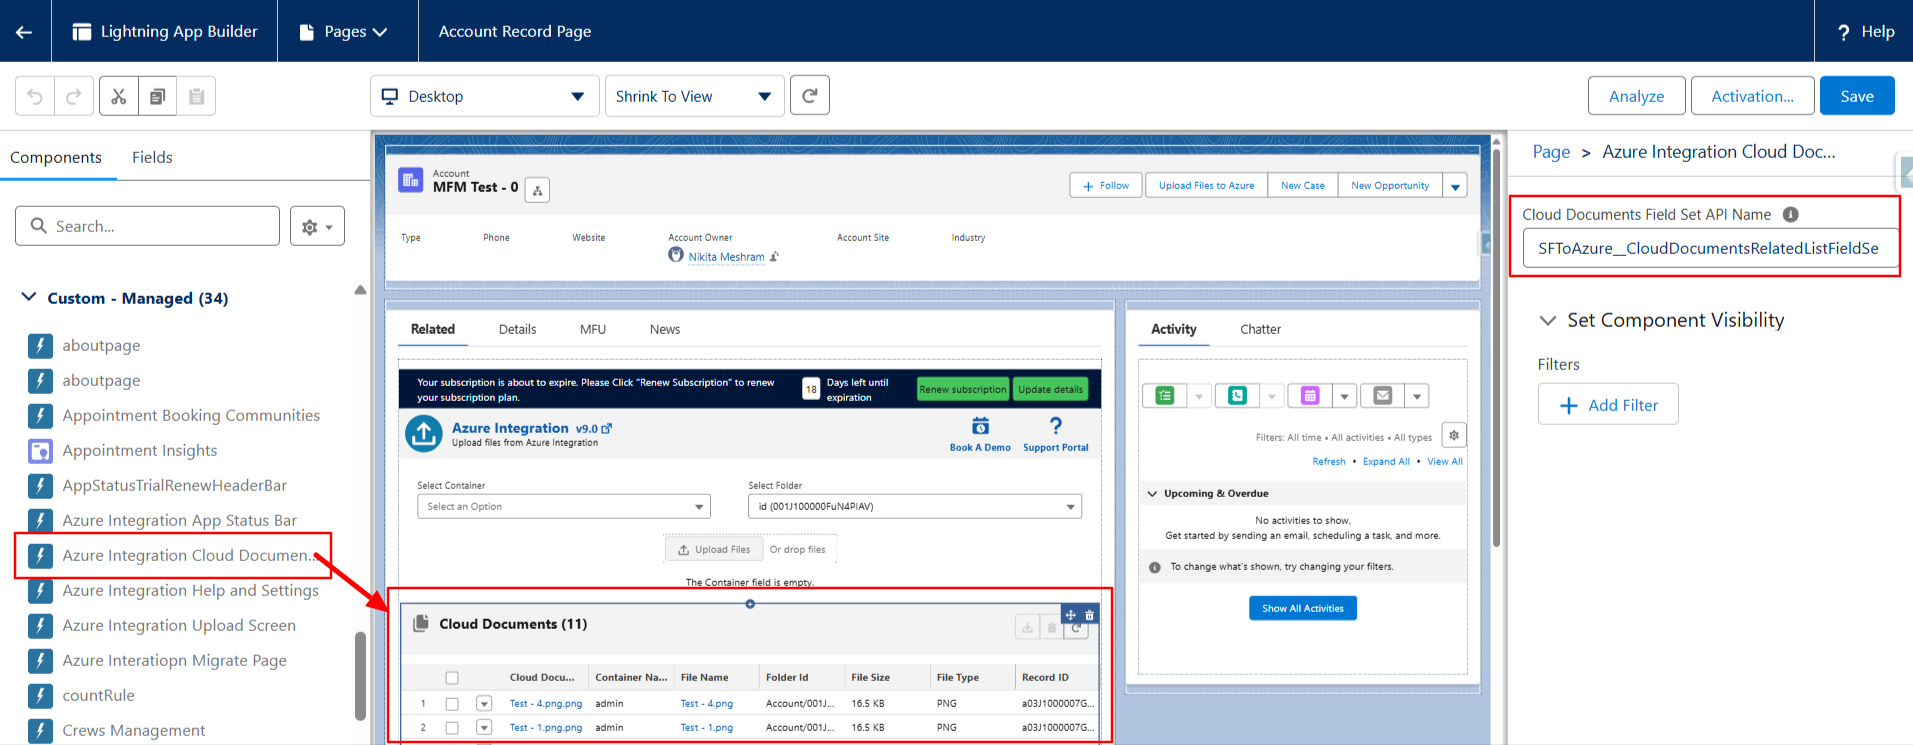
Task: Check the row for Test - 1.png.png
Action: (452, 727)
